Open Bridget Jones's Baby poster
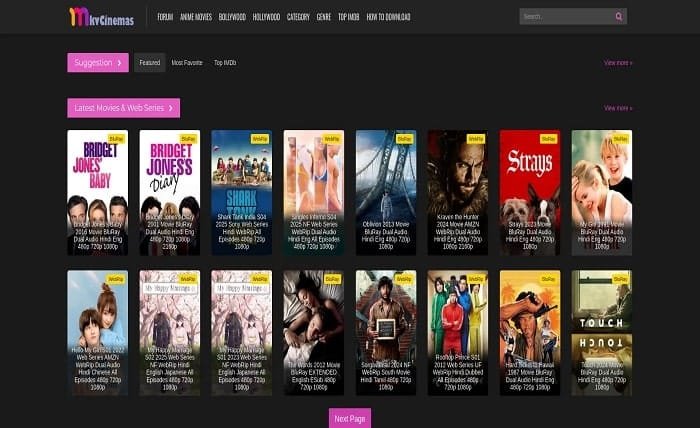 97,192
